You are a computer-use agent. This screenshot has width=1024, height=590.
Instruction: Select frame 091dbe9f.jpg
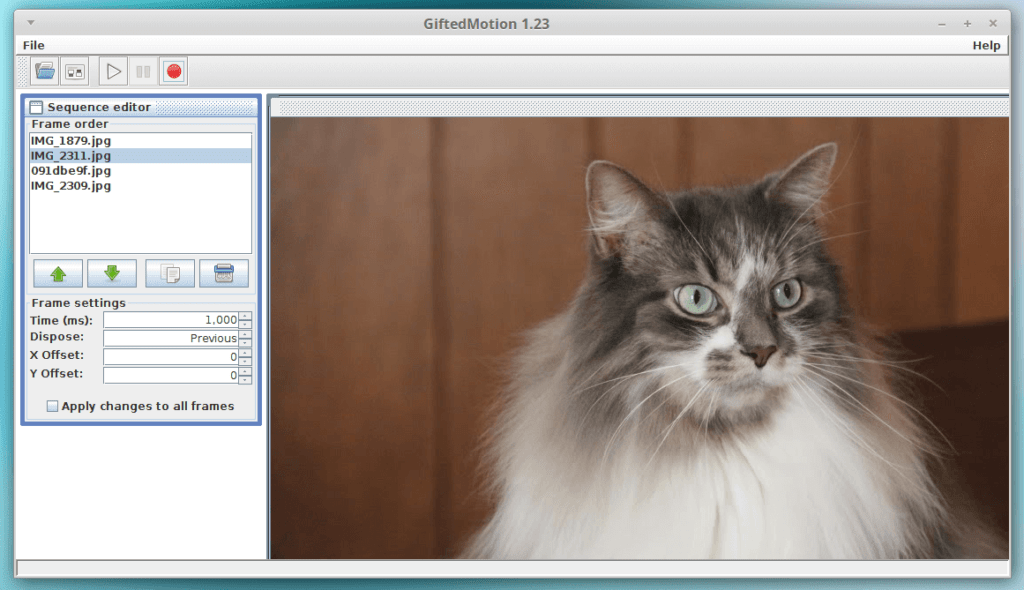(x=140, y=171)
